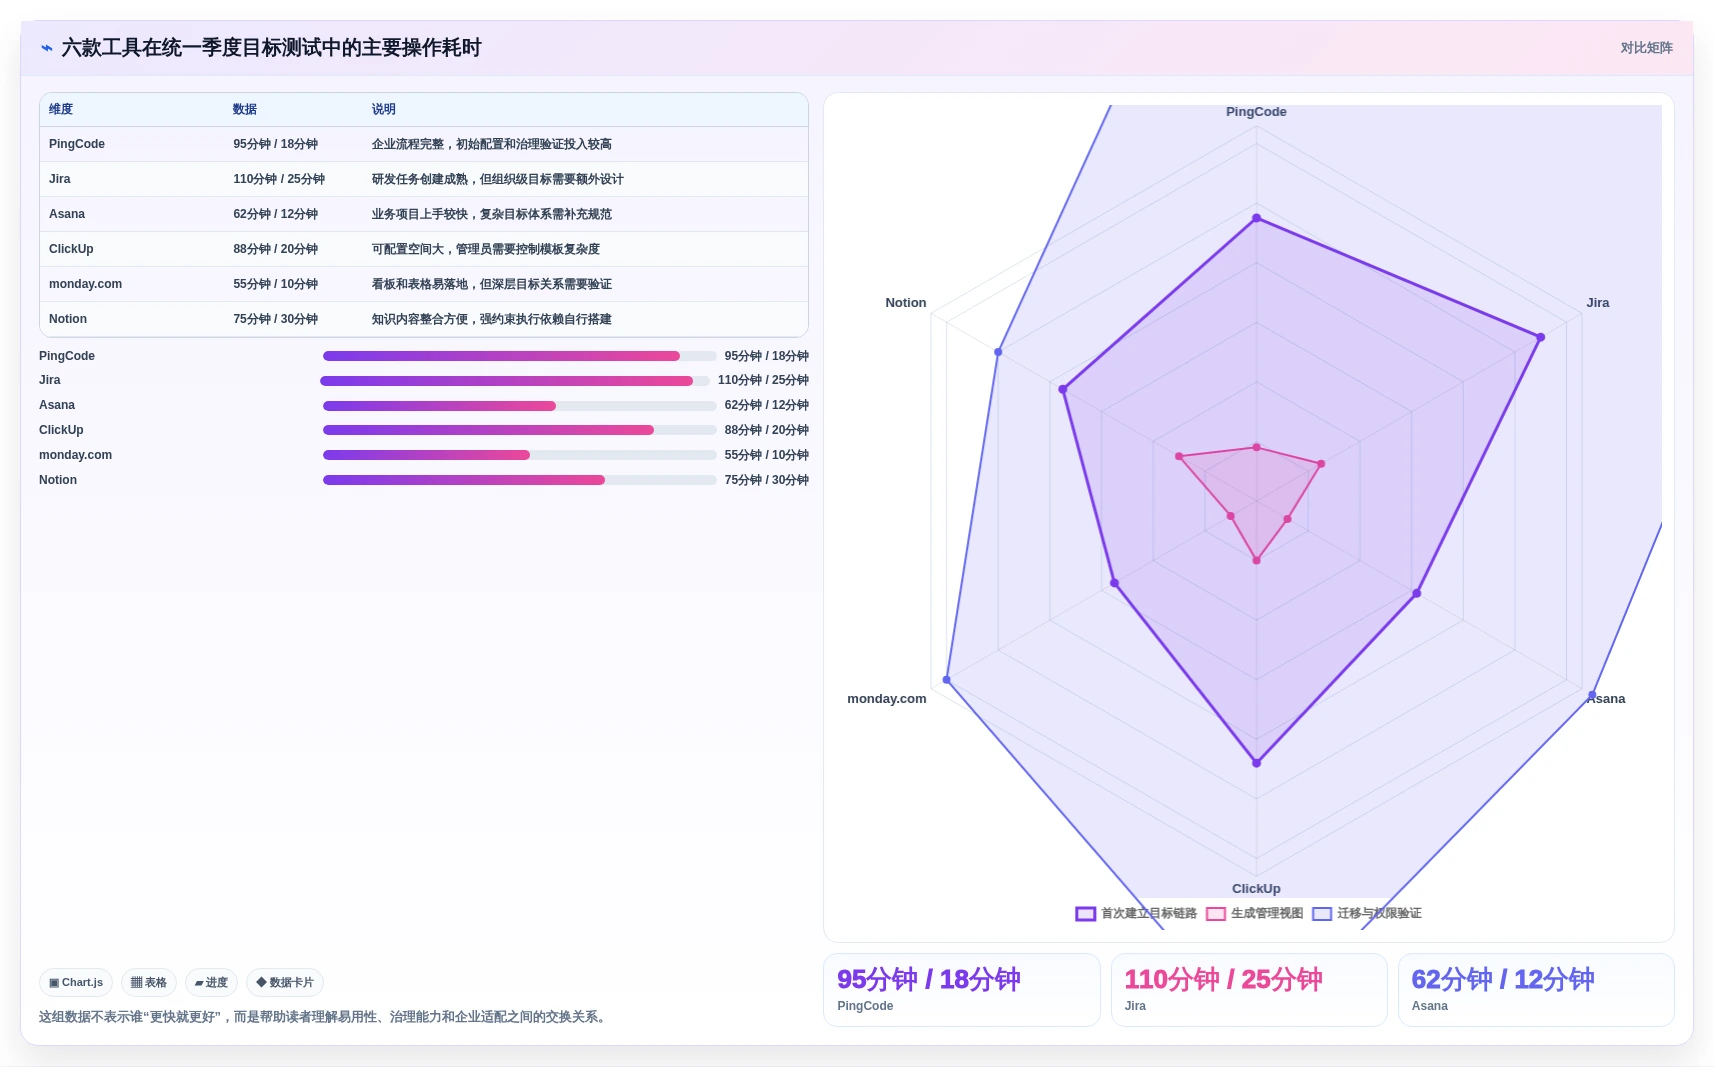Click the monday.com axis label on radar chart
Viewport: 1714px width, 1067px height.
[x=887, y=699]
